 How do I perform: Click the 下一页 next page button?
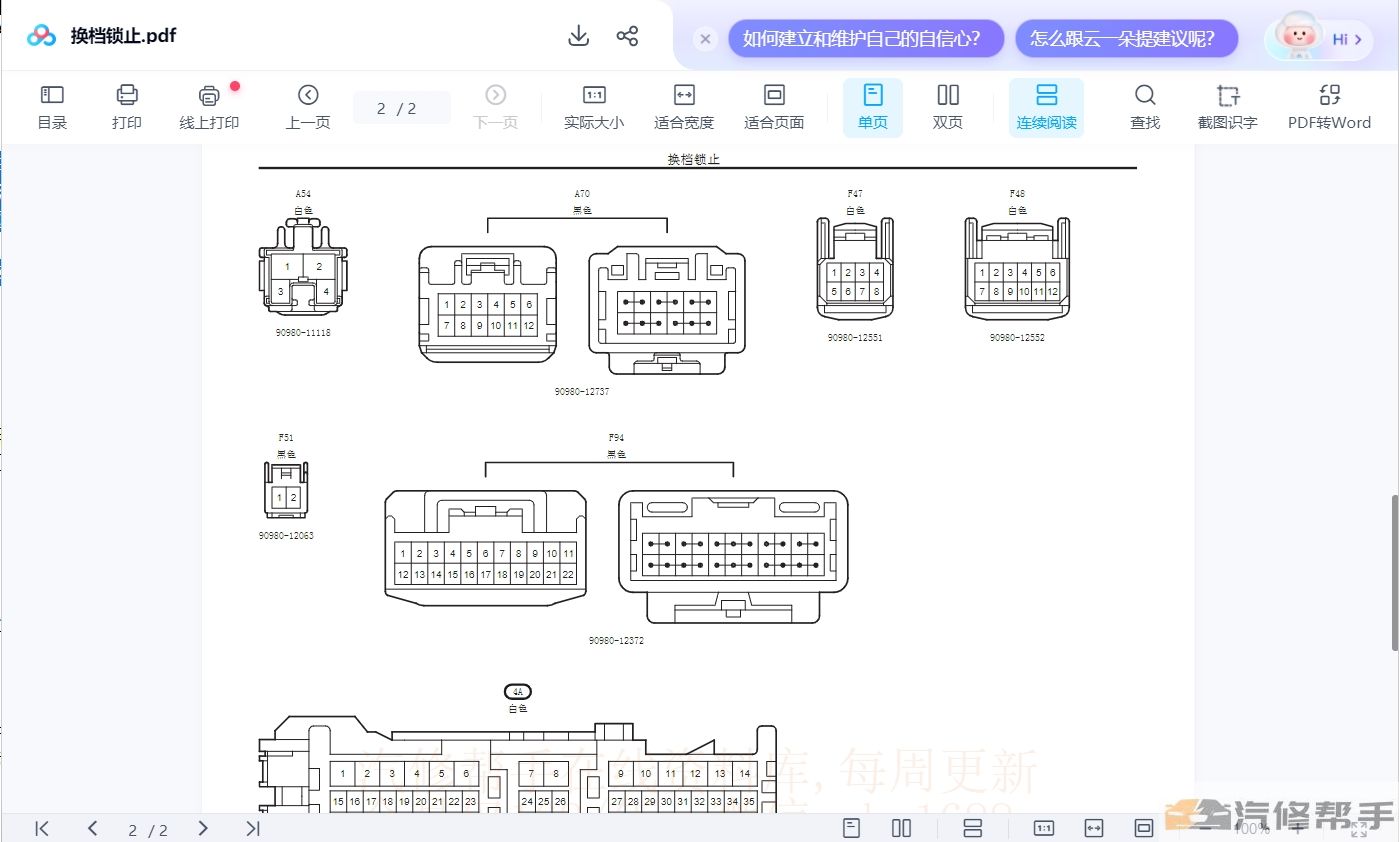pyautogui.click(x=495, y=107)
